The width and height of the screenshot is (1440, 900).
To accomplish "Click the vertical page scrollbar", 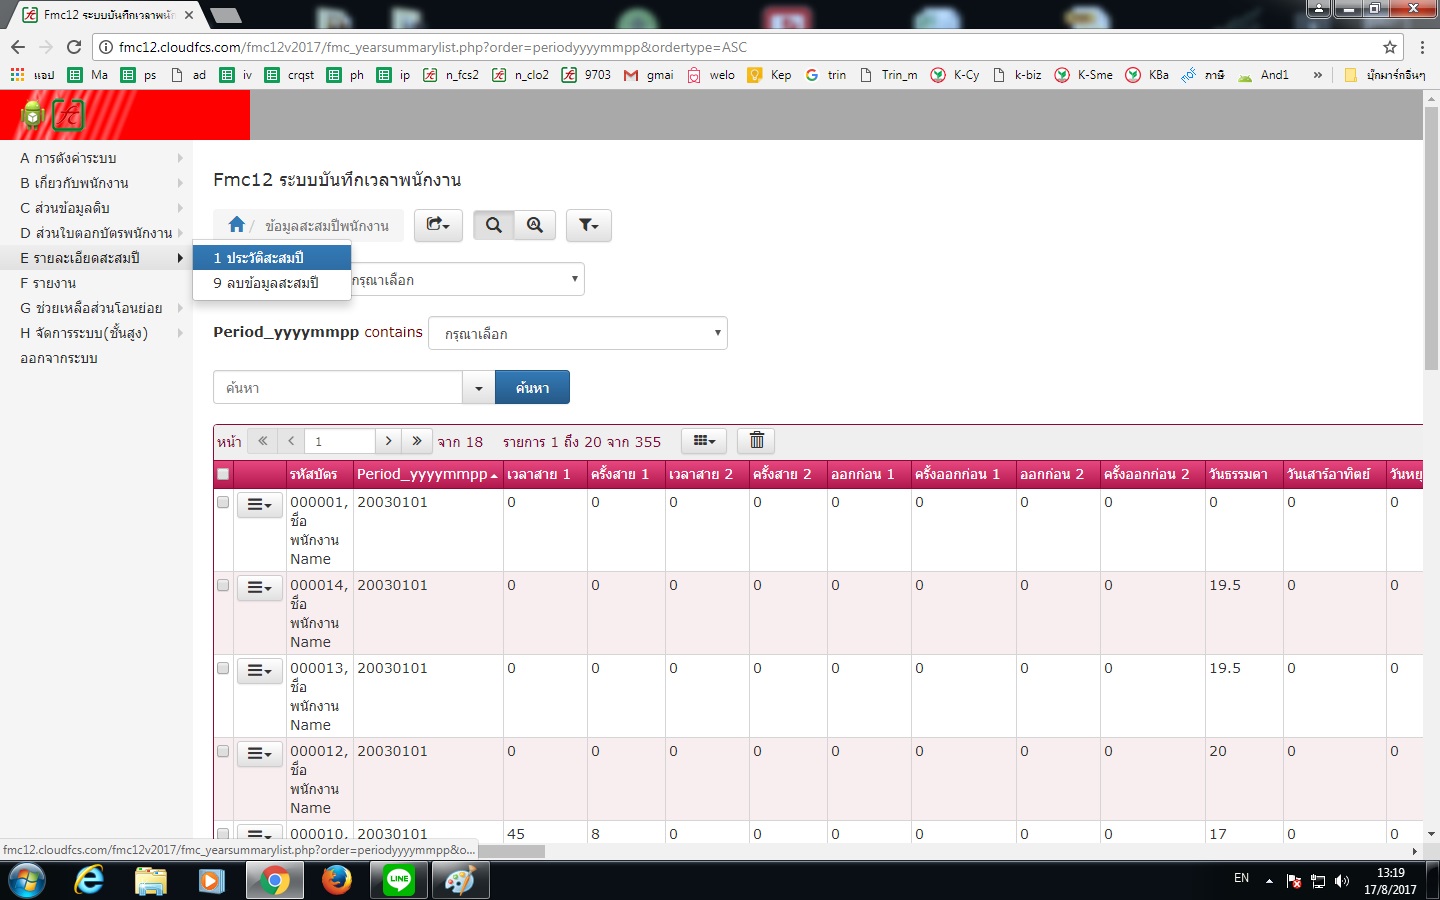I will click(1431, 237).
